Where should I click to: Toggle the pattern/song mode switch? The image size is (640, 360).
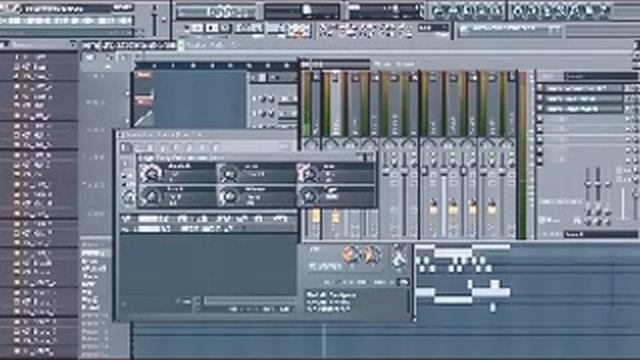pos(186,28)
